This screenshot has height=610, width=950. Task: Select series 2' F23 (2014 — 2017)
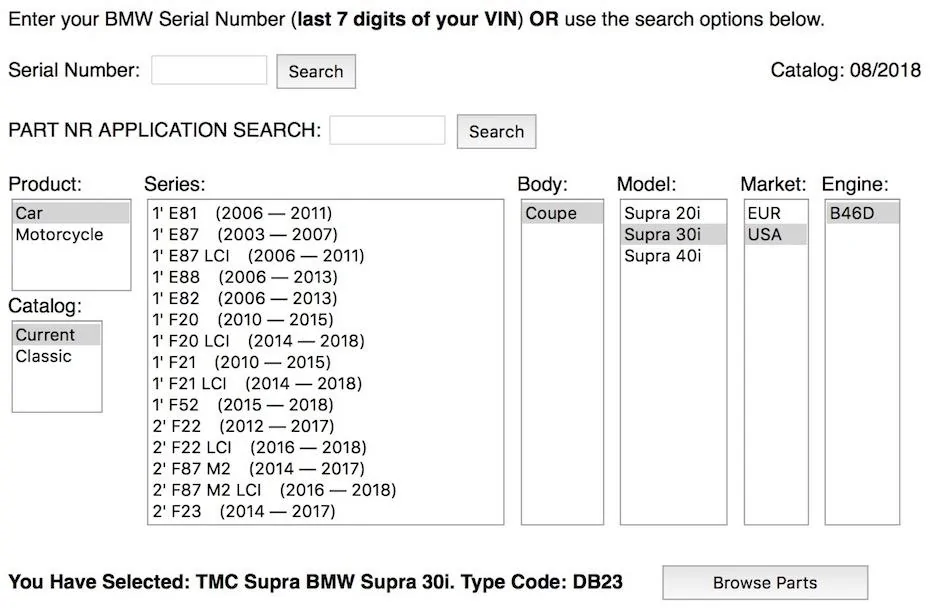point(325,511)
